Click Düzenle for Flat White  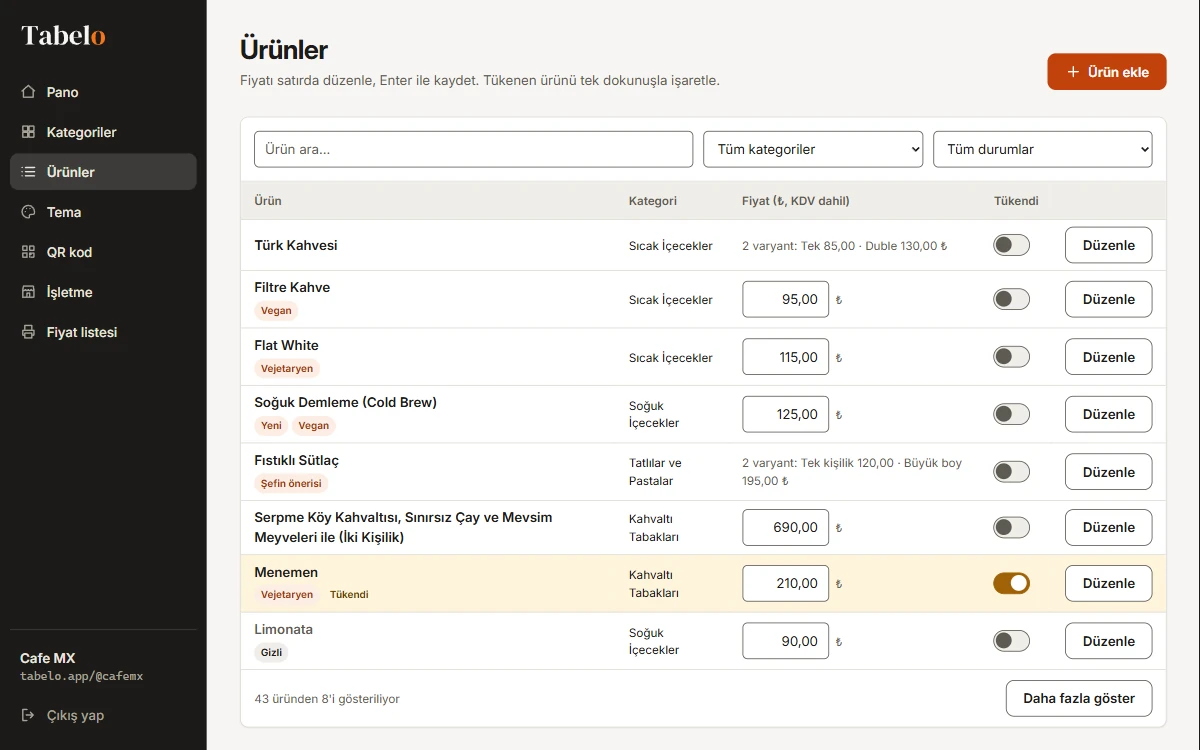pos(1108,357)
